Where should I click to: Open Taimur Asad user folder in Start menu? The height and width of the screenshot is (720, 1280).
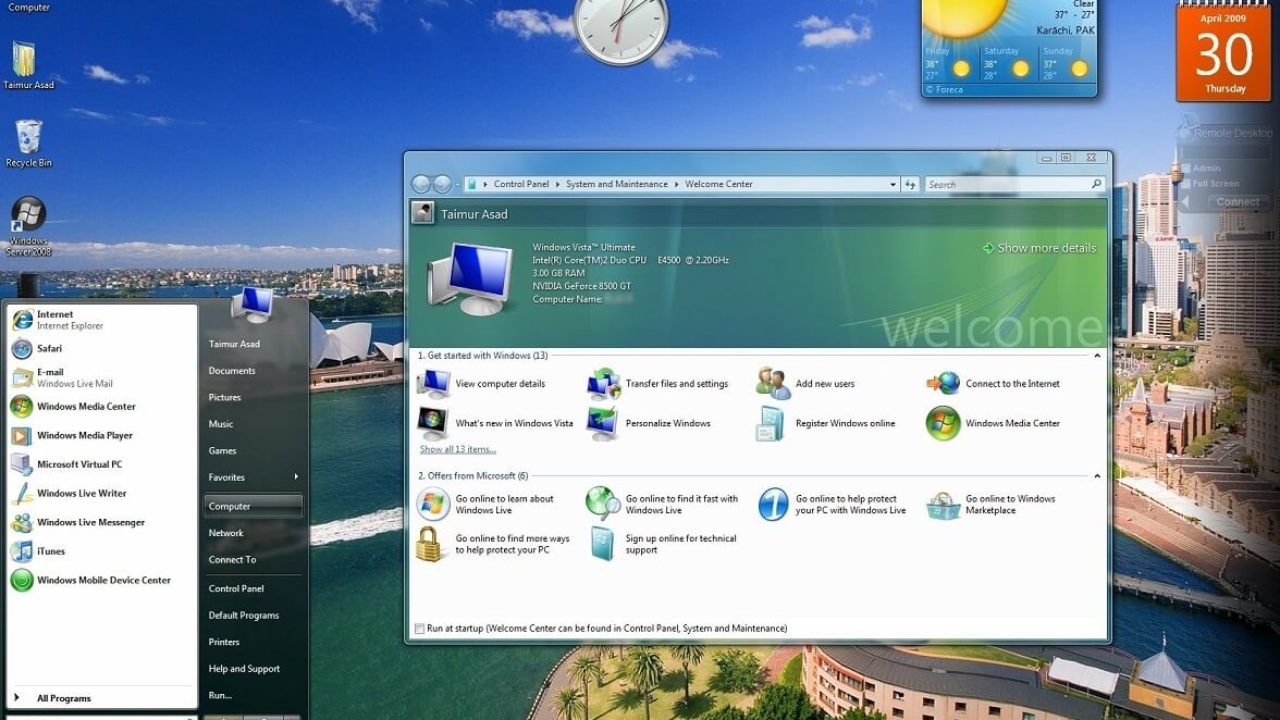[x=234, y=344]
